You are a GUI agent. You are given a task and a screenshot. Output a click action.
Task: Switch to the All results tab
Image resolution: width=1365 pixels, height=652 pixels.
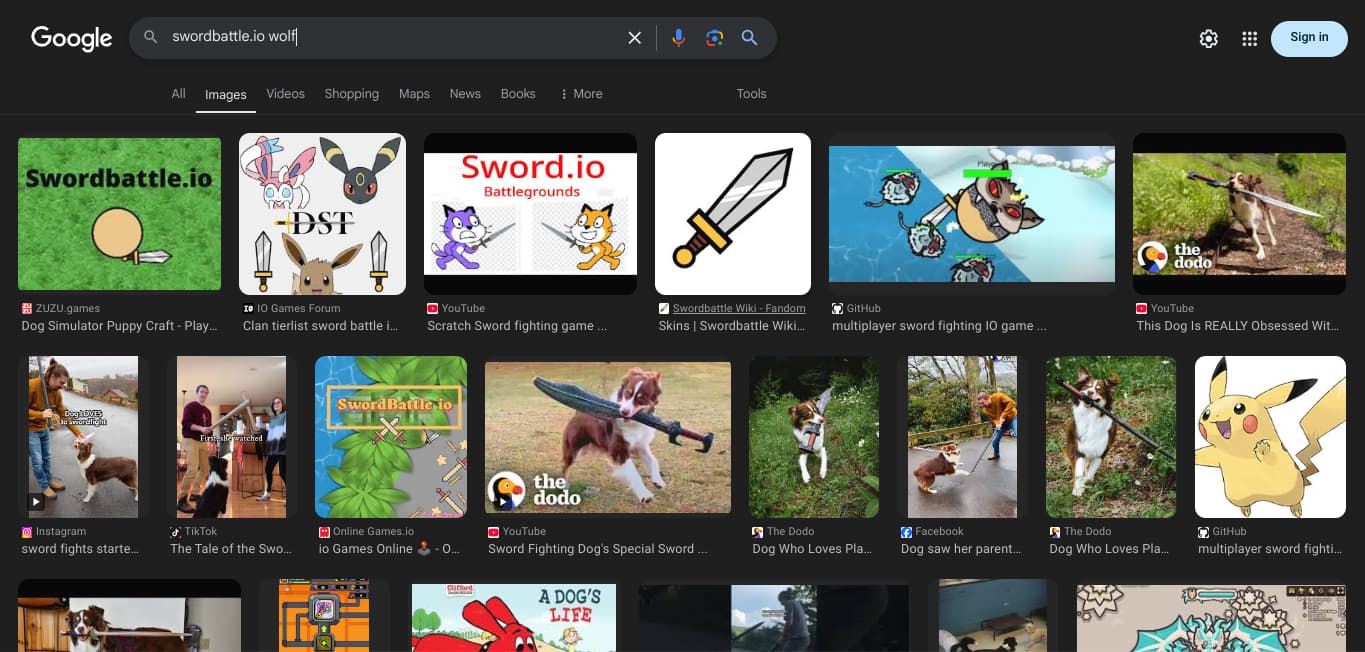pyautogui.click(x=178, y=94)
